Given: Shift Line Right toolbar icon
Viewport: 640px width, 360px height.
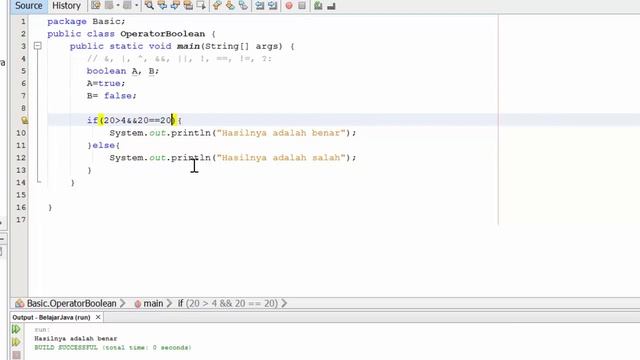Looking at the screenshot, I should coord(272,5).
